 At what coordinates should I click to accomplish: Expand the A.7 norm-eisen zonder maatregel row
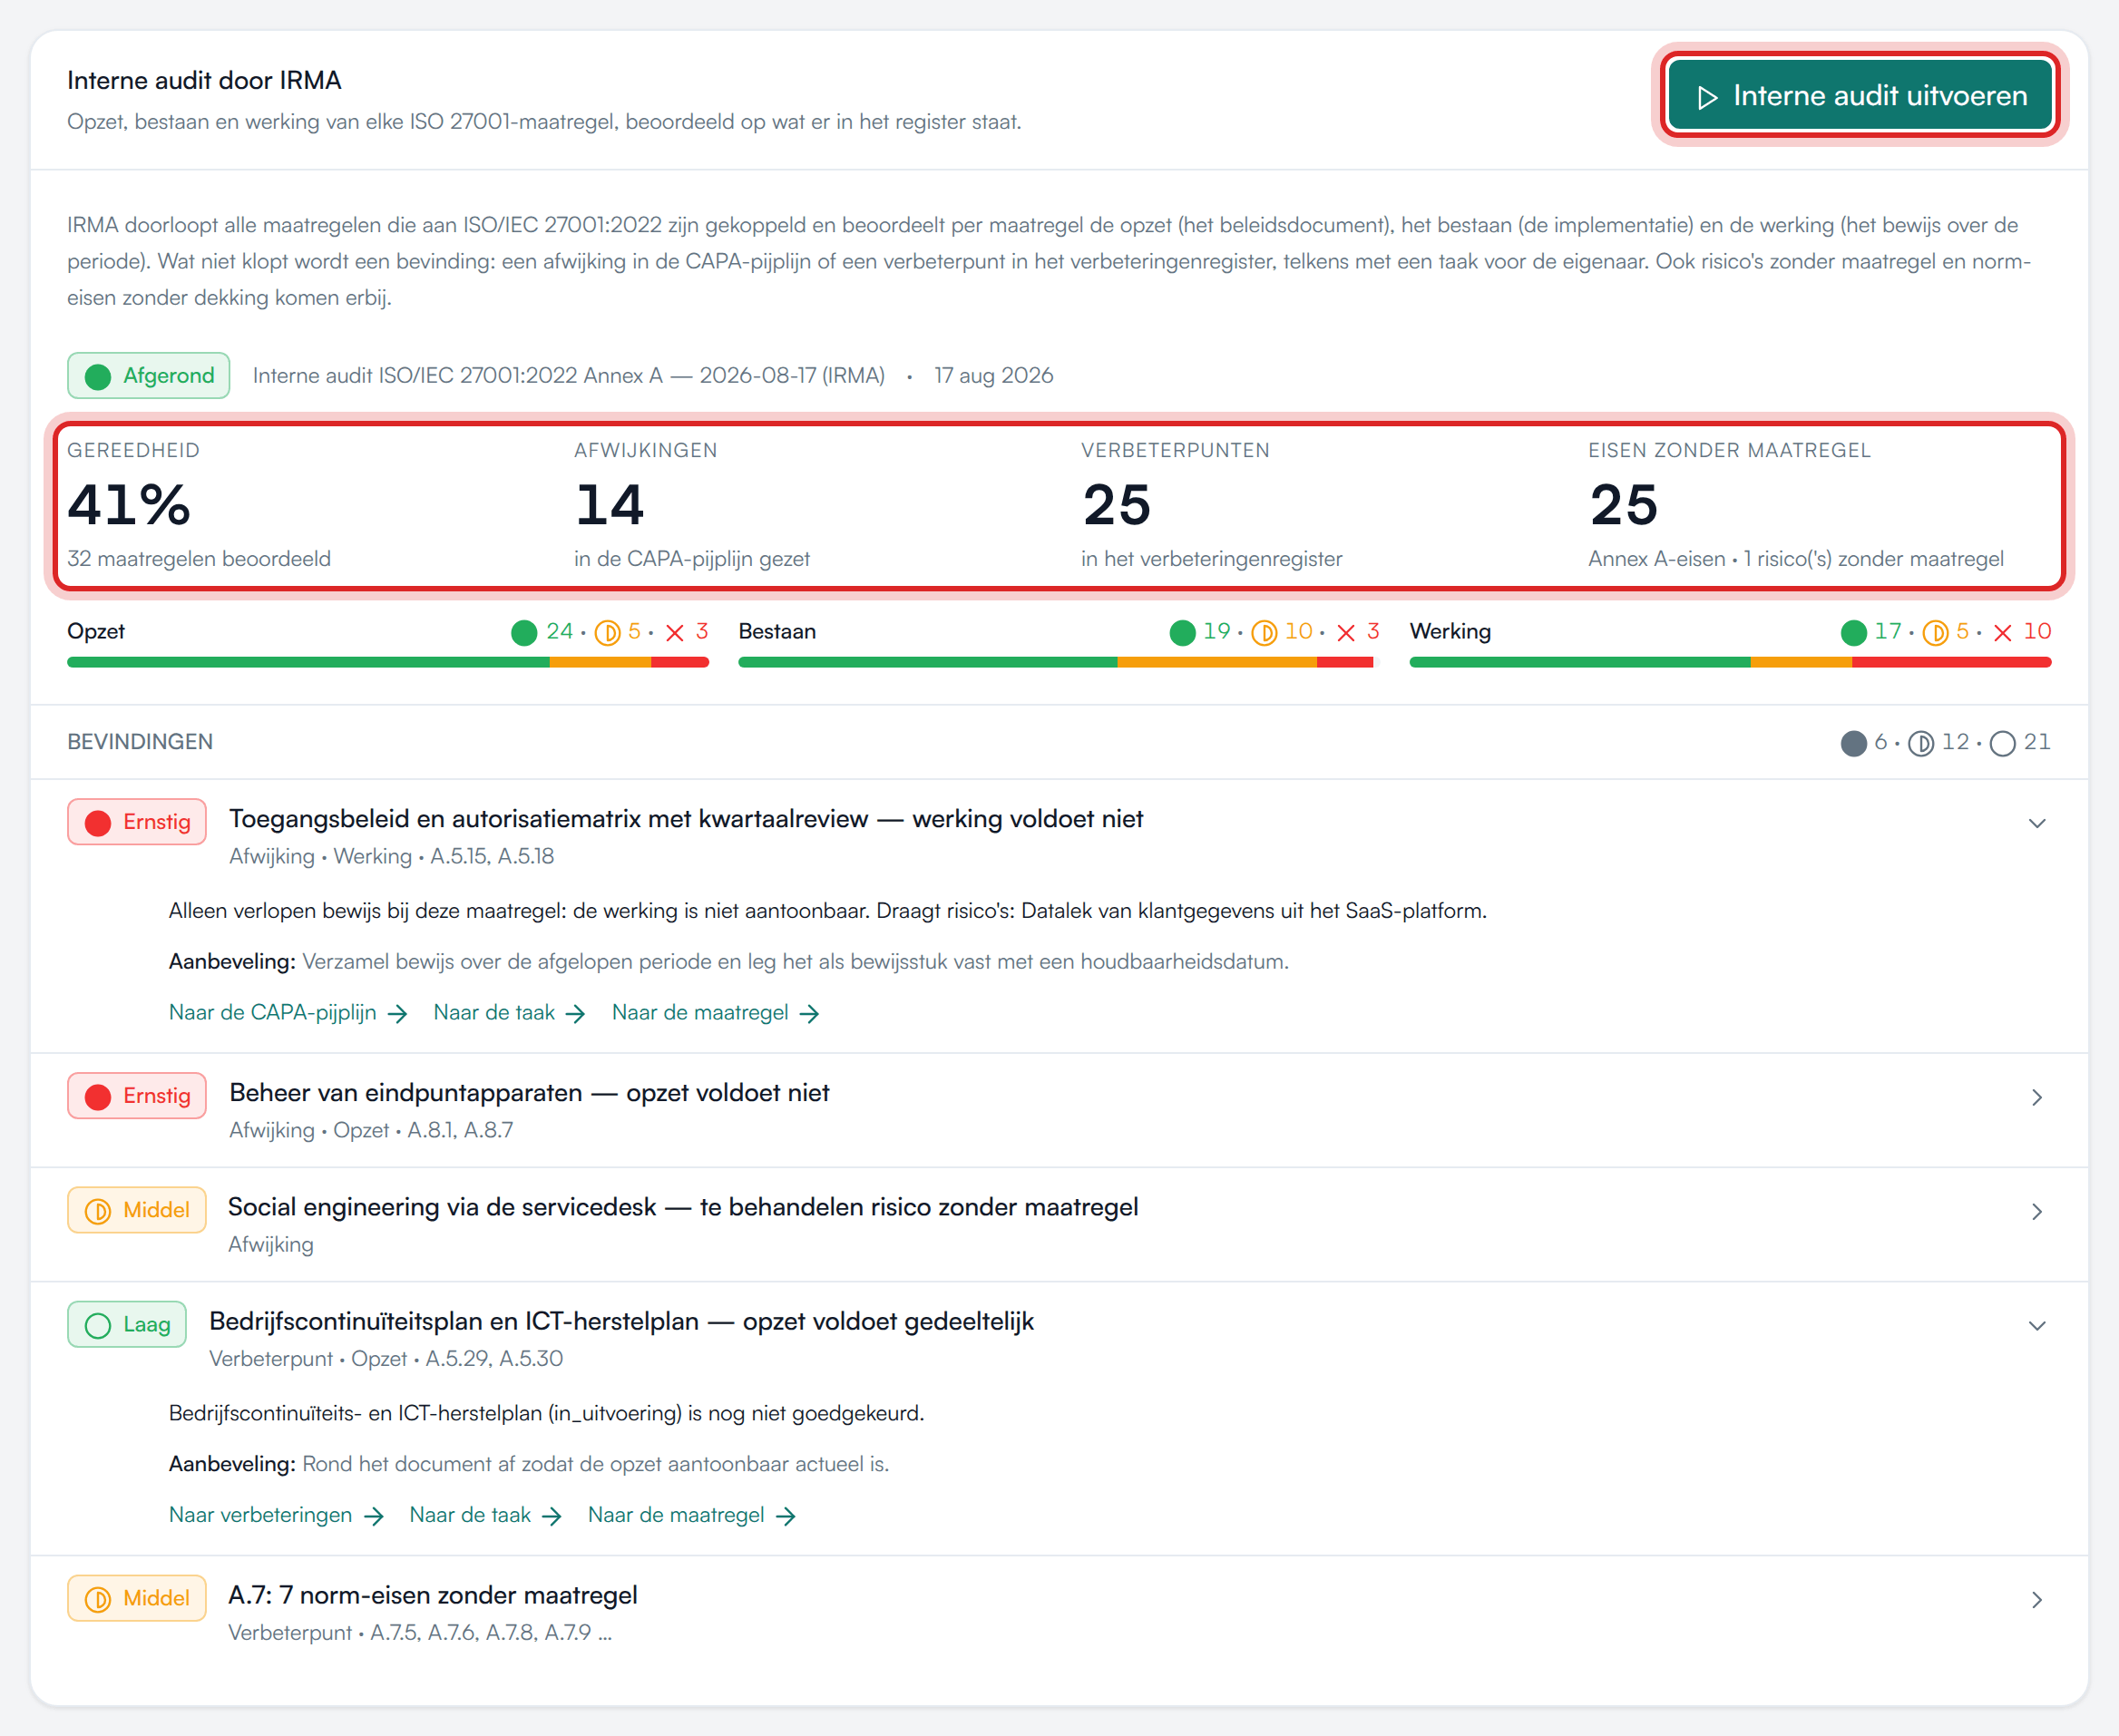click(x=2036, y=1600)
